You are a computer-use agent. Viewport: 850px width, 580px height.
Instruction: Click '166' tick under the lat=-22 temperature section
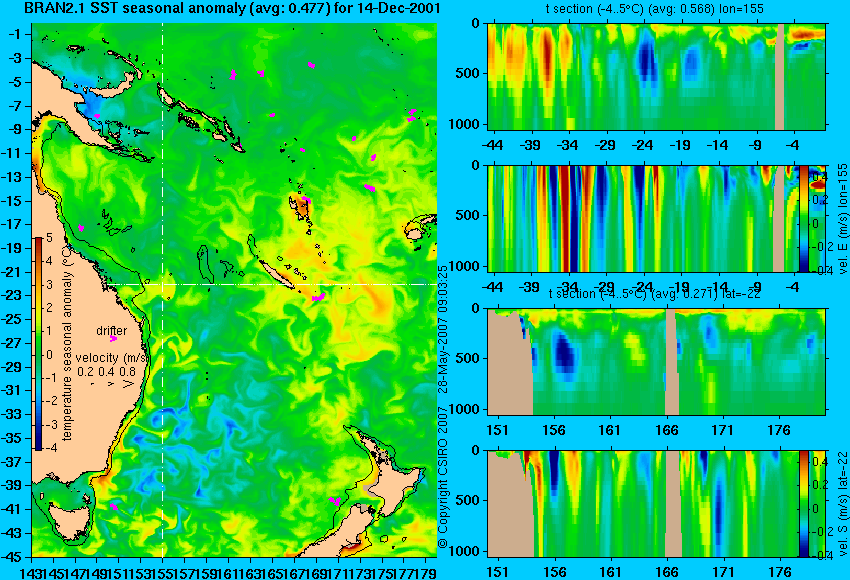tap(666, 430)
